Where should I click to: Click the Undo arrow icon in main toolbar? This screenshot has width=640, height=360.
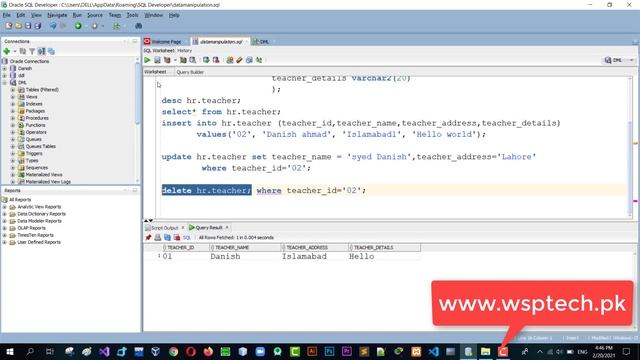click(53, 26)
